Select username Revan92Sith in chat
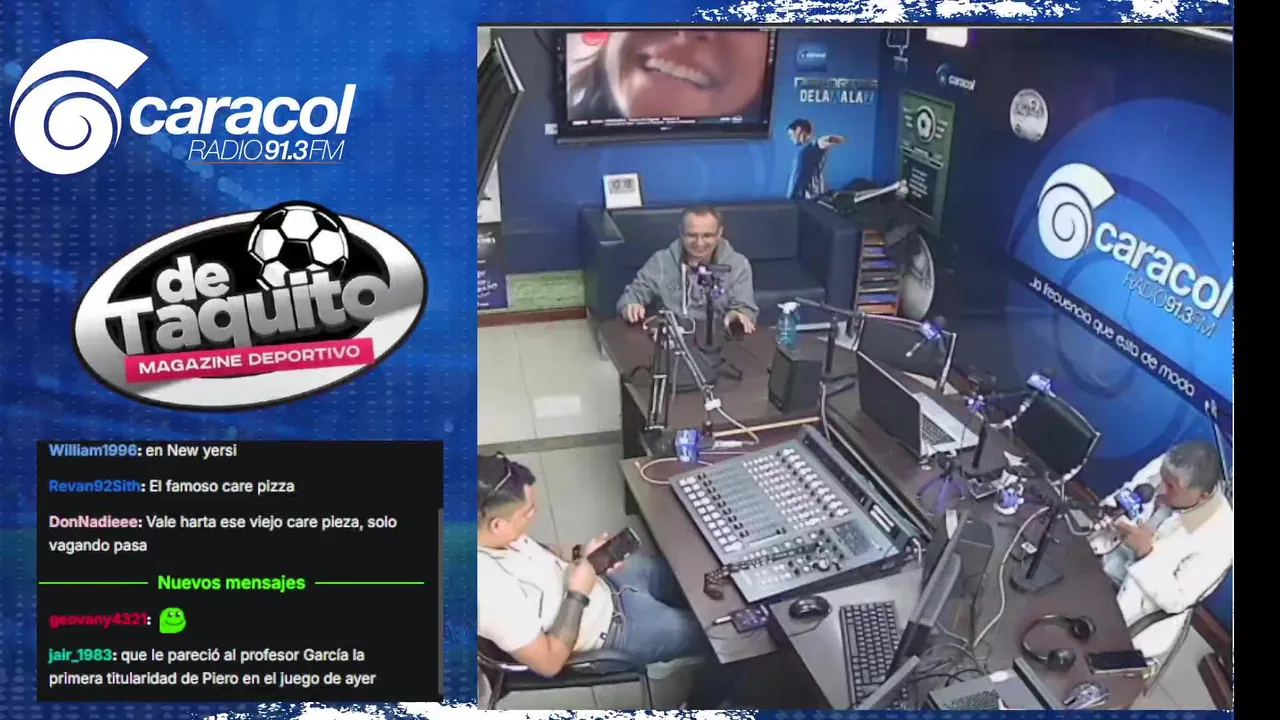The width and height of the screenshot is (1280, 720). coord(94,486)
